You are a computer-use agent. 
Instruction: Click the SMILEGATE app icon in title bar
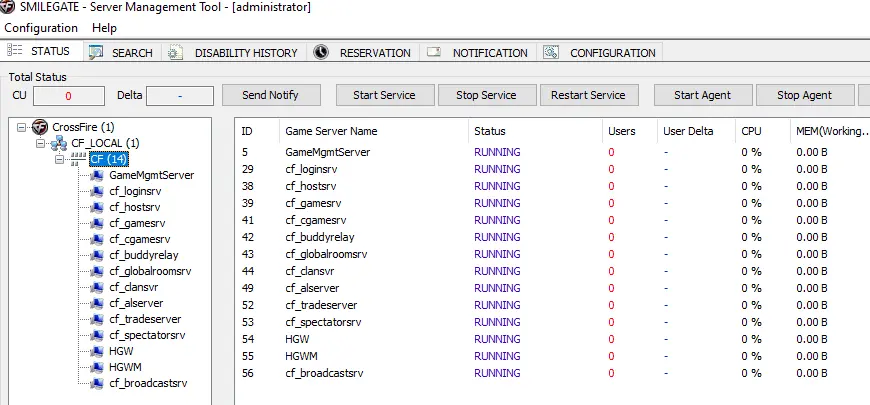pos(7,7)
